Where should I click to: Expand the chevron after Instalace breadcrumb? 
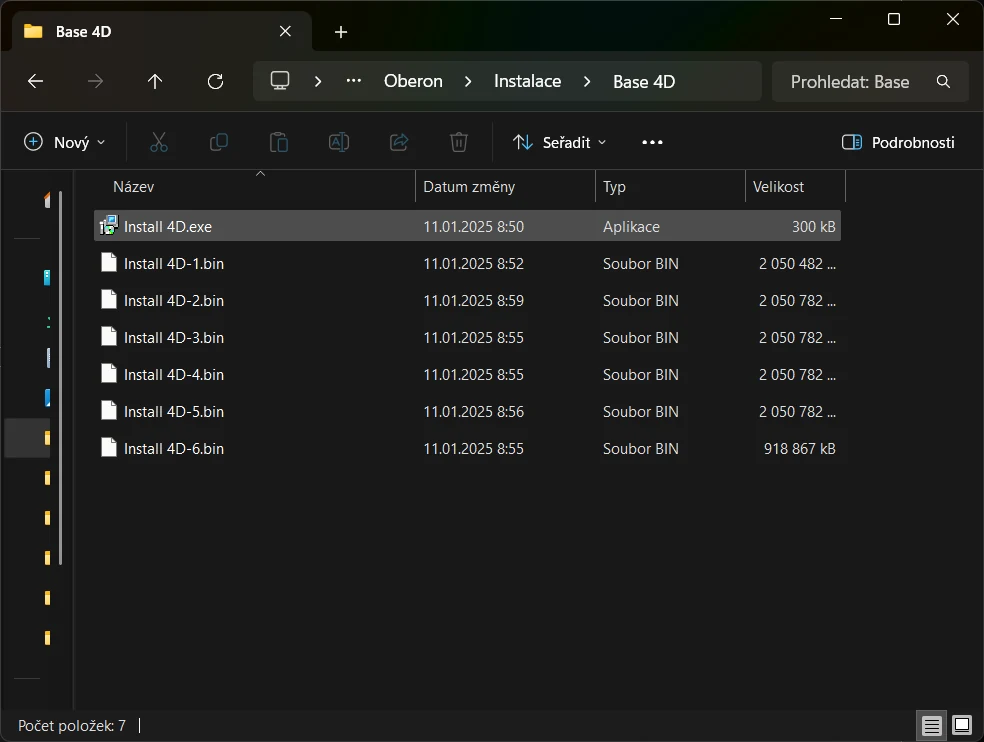(587, 82)
